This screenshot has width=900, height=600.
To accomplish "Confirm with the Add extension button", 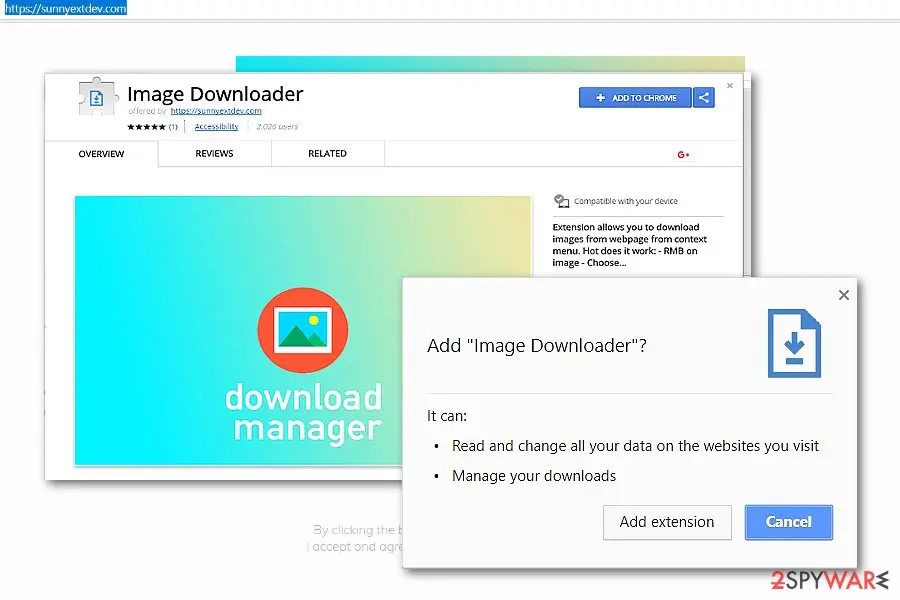I will 667,522.
